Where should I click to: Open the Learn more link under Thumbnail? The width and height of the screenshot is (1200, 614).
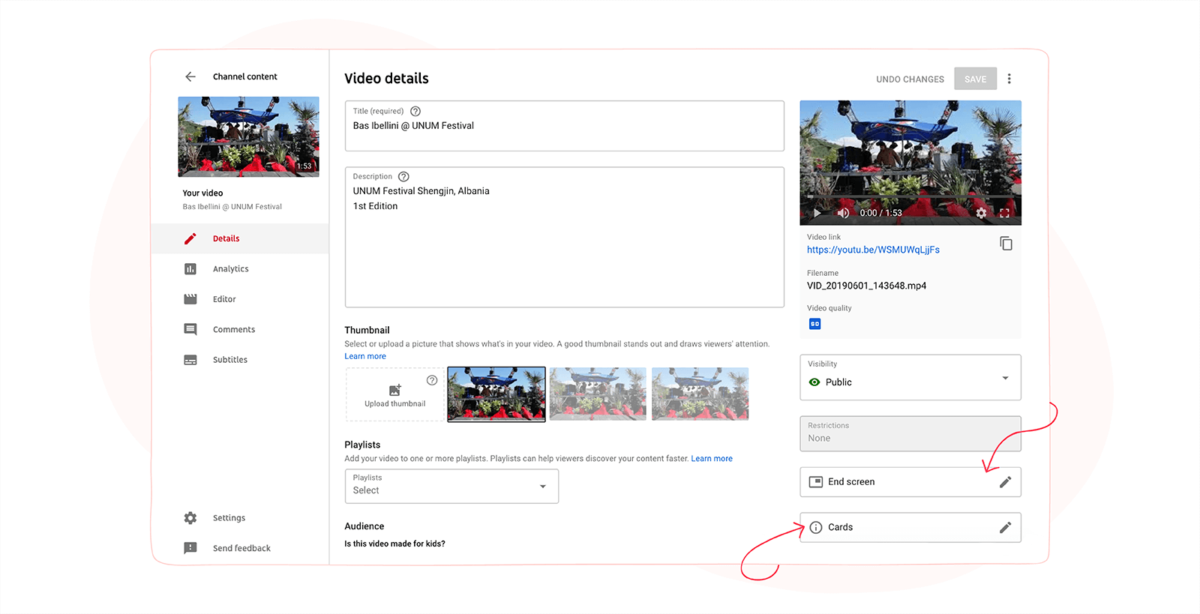tap(364, 355)
